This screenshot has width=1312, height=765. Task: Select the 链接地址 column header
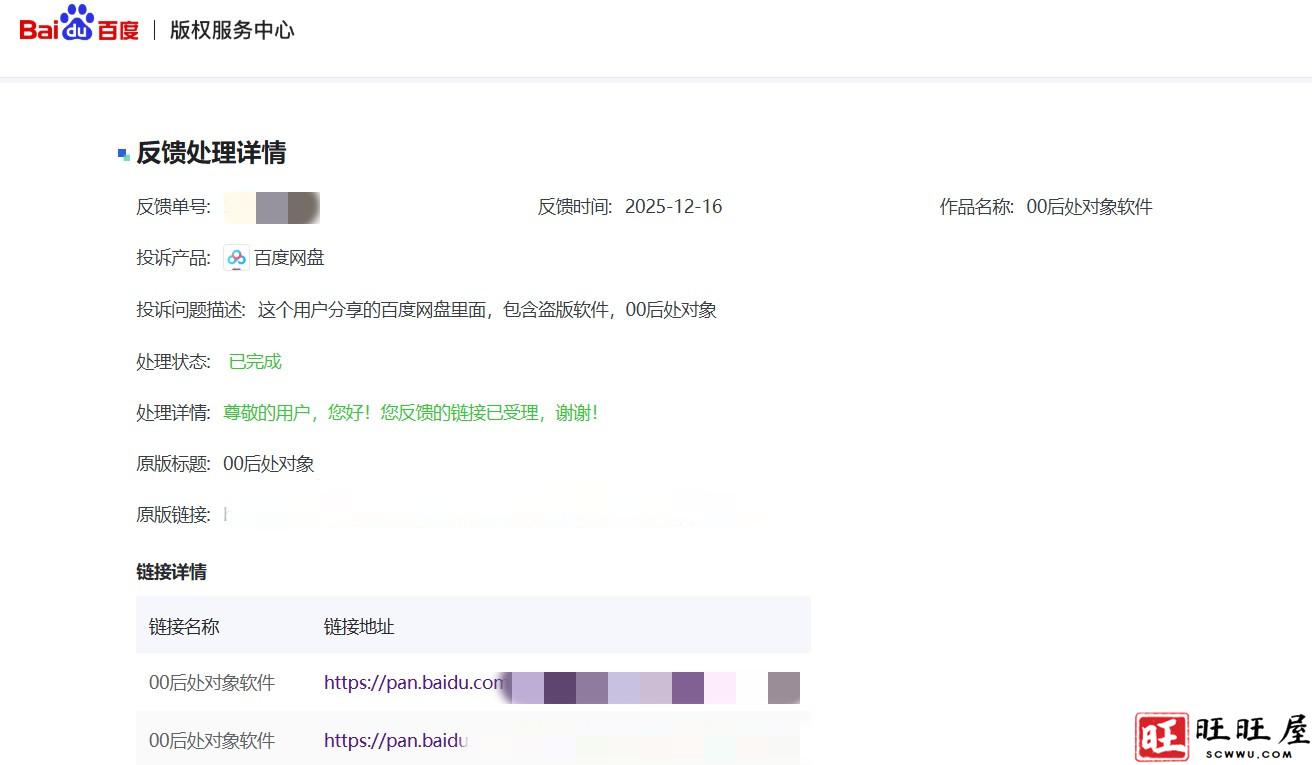click(358, 626)
